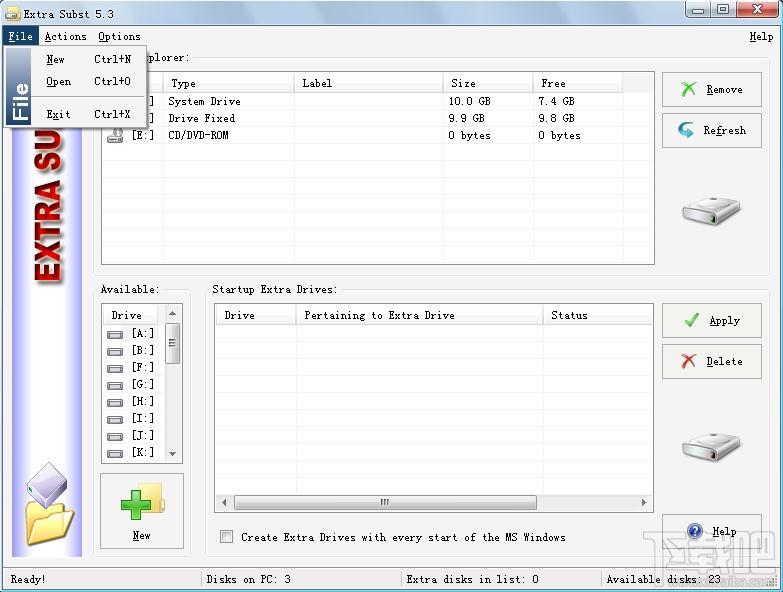
Task: Click the 9.9 GB size value
Action: (x=466, y=118)
